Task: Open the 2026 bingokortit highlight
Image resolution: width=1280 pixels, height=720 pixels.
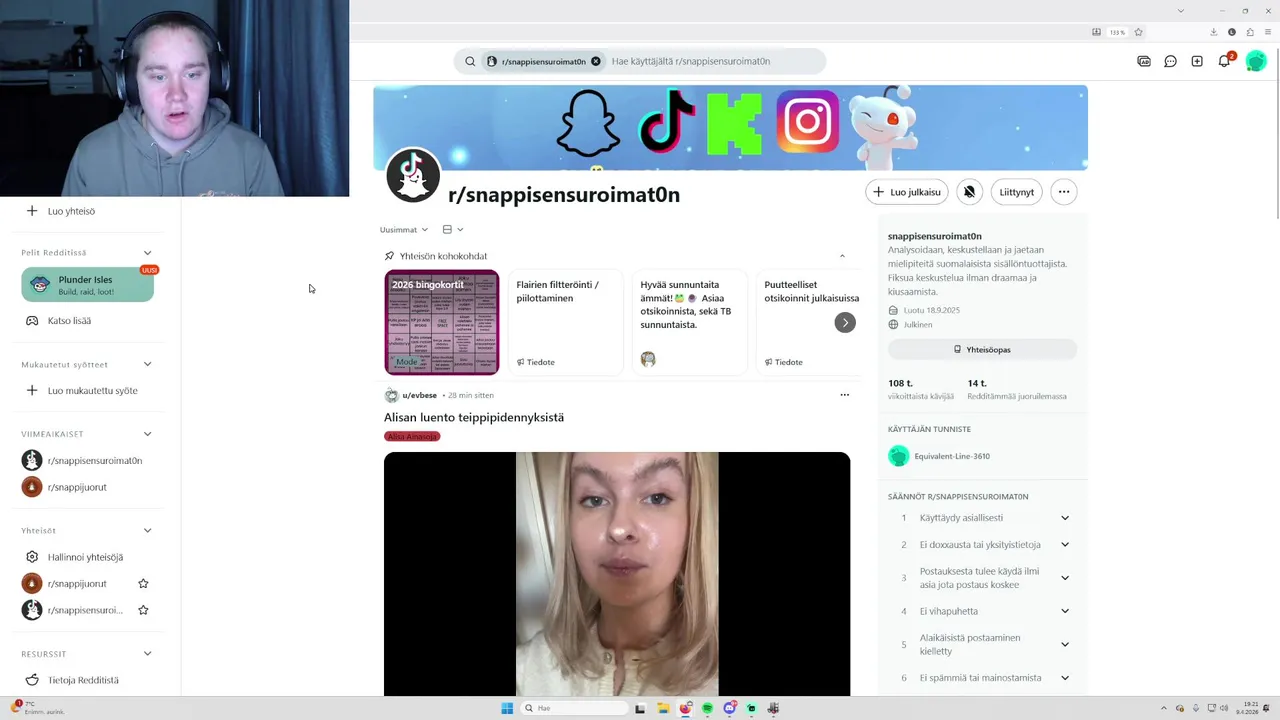Action: [442, 322]
